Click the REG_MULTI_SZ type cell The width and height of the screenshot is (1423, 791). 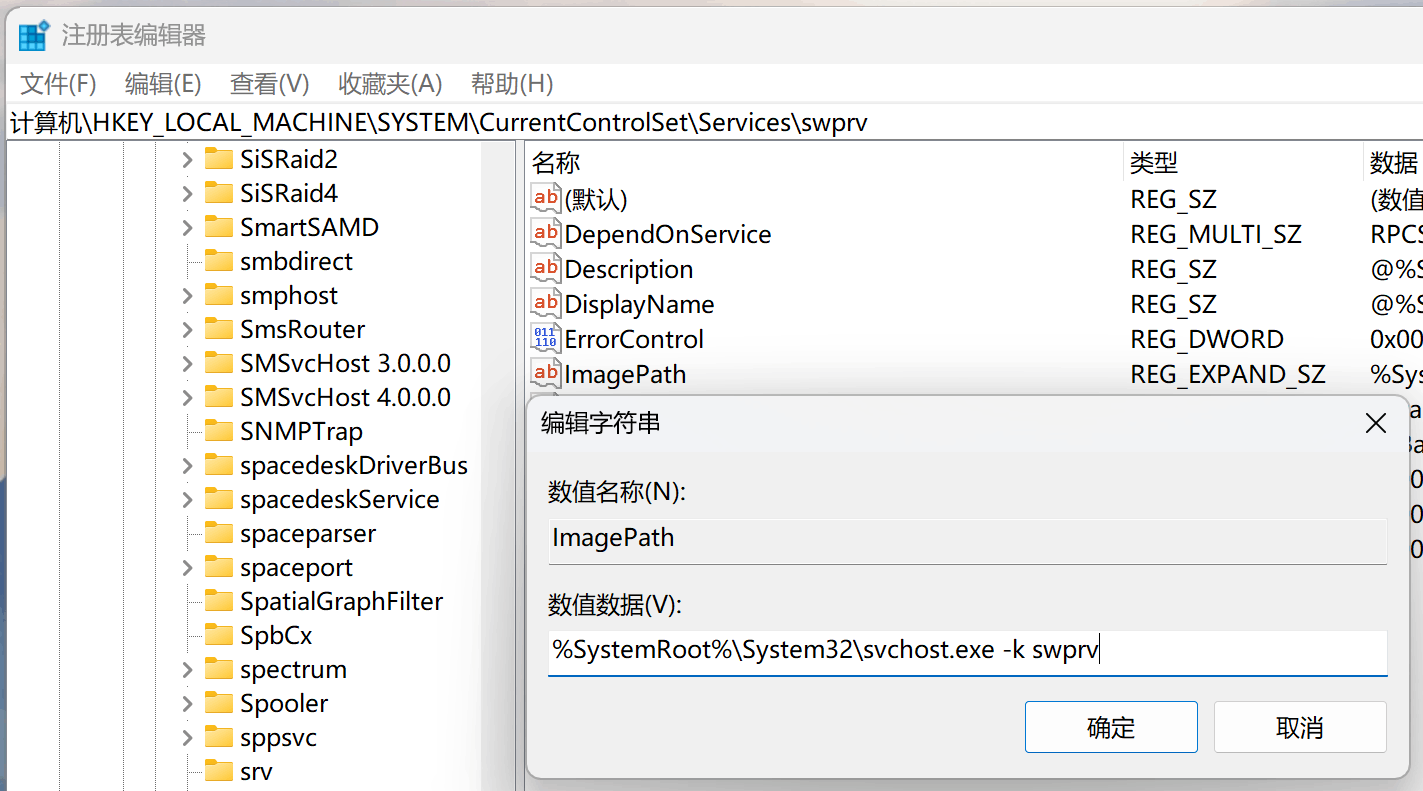[1216, 234]
